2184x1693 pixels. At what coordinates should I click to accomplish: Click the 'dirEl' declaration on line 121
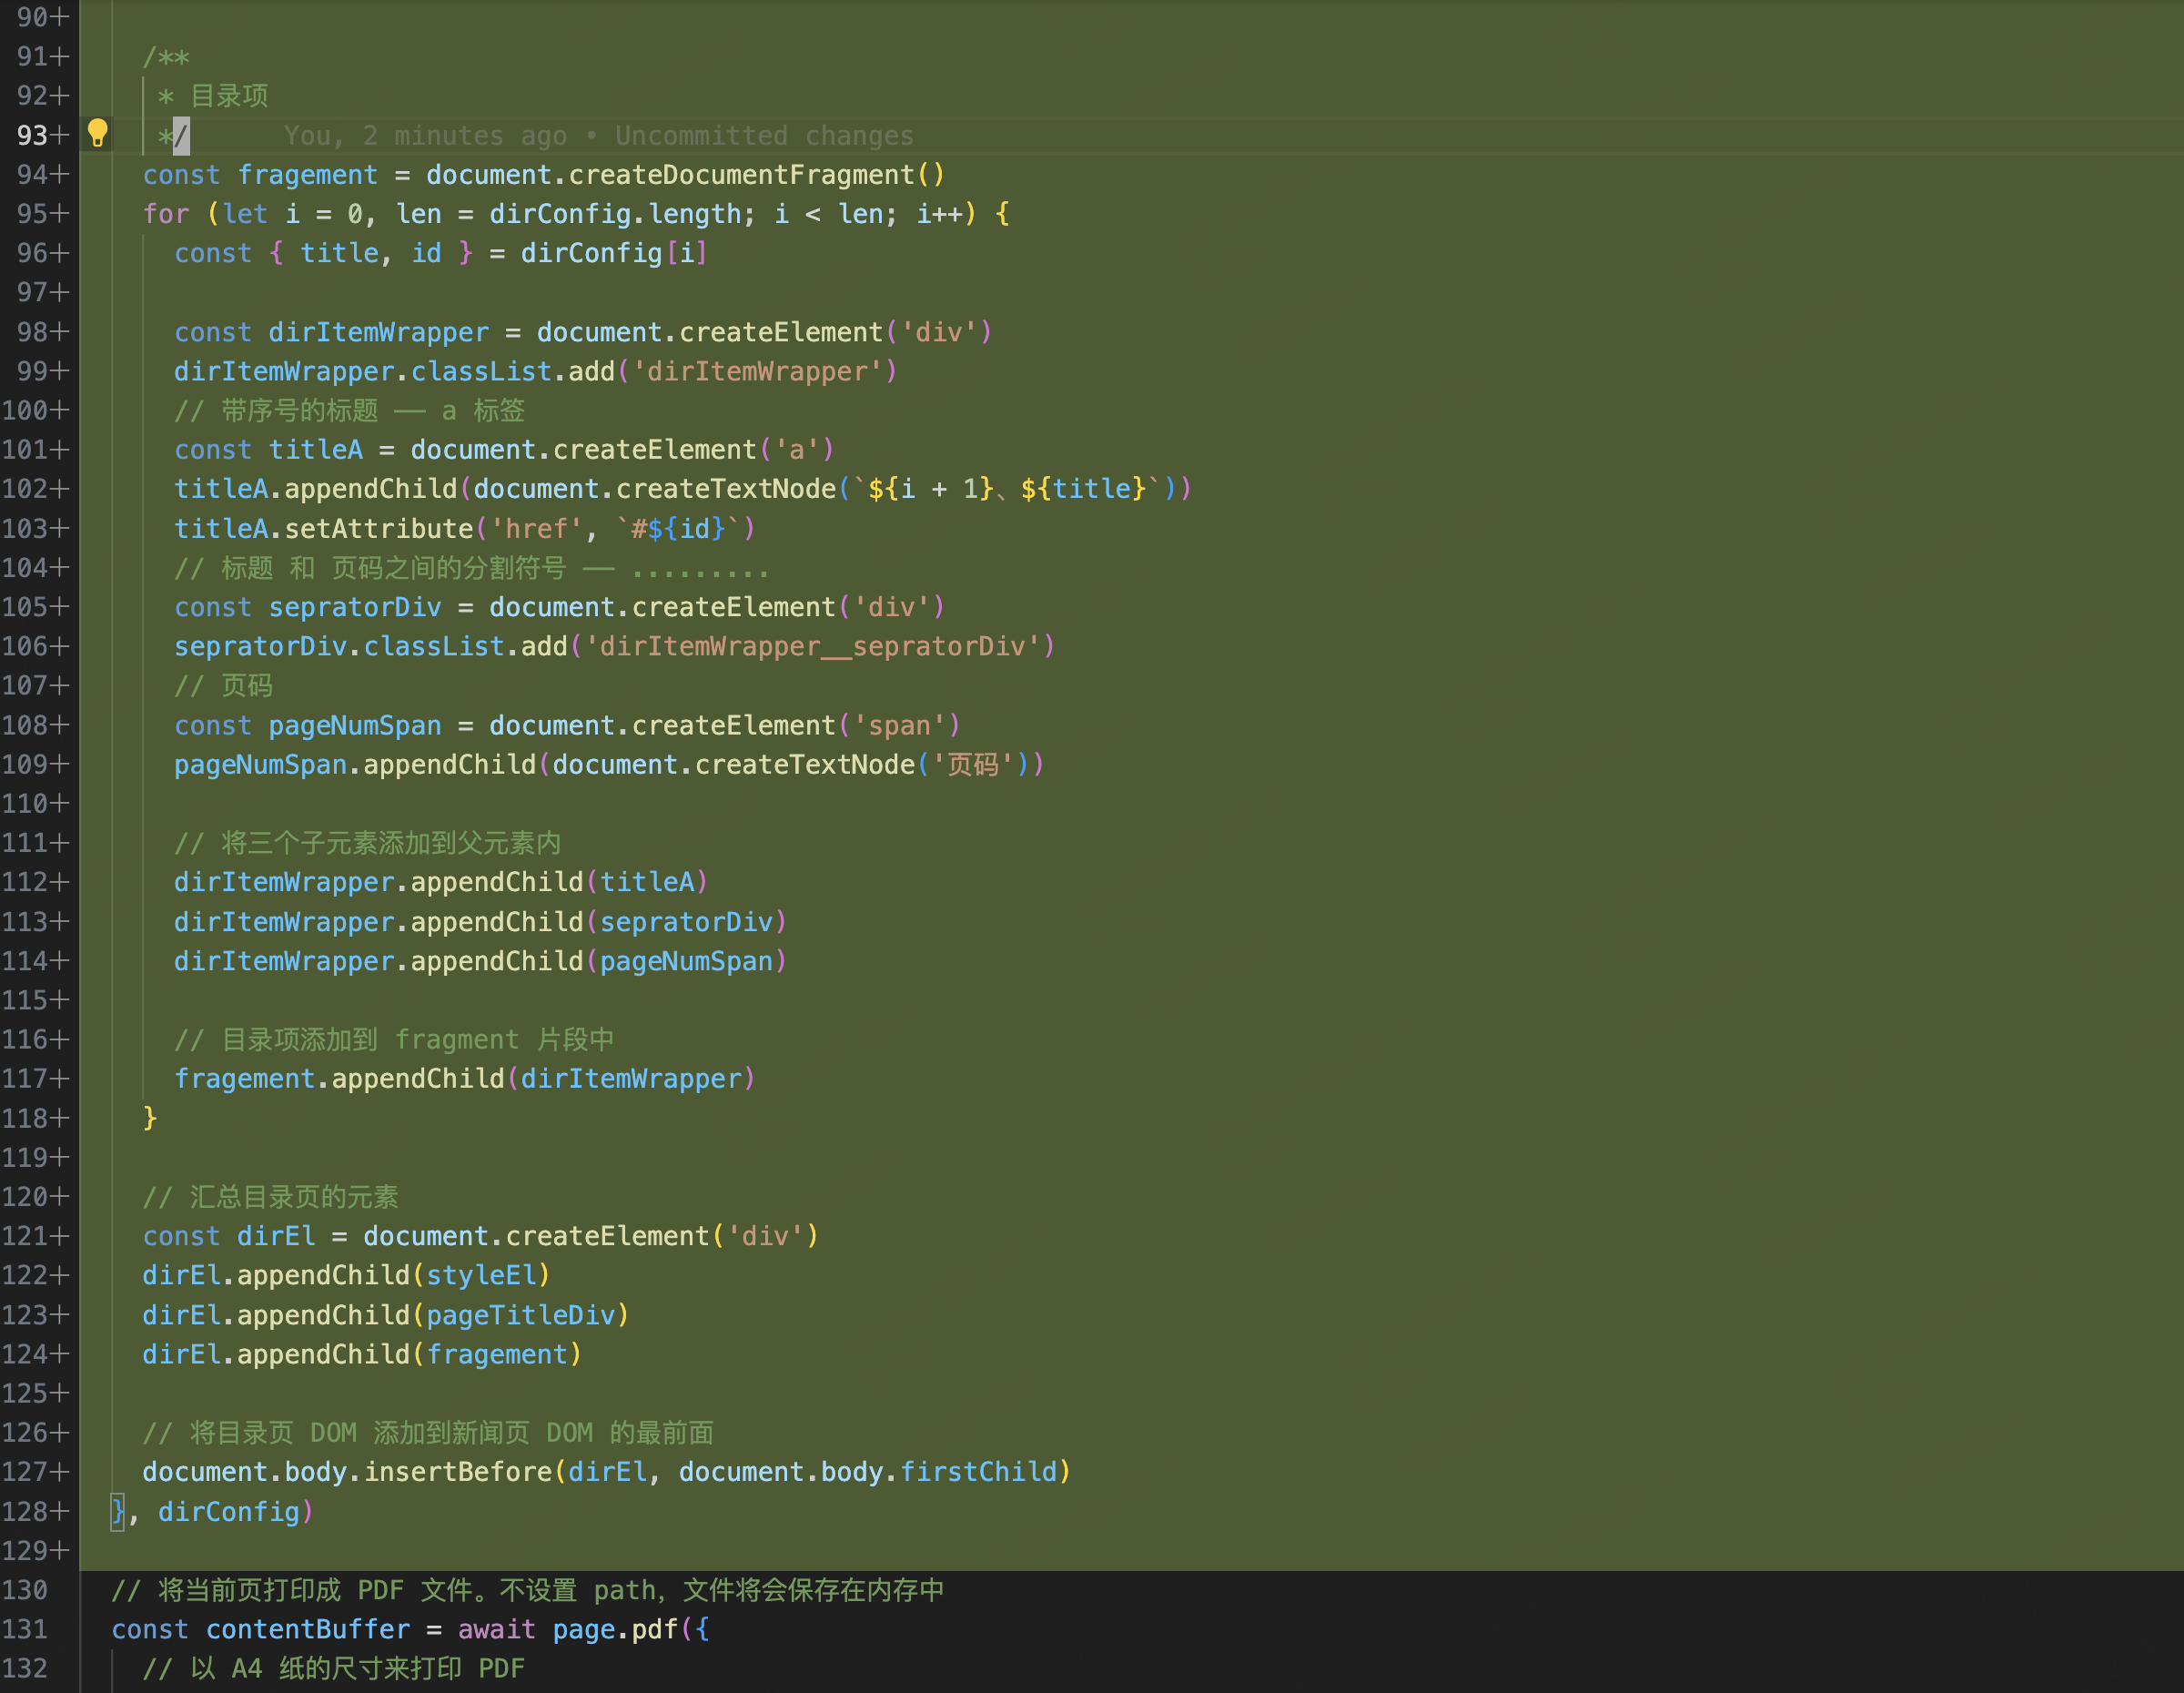click(x=276, y=1236)
